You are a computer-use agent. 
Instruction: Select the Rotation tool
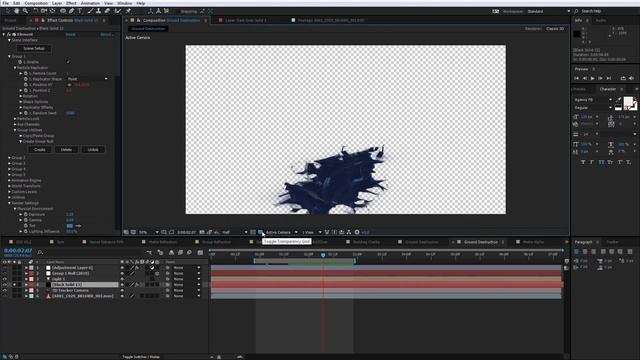click(x=35, y=11)
